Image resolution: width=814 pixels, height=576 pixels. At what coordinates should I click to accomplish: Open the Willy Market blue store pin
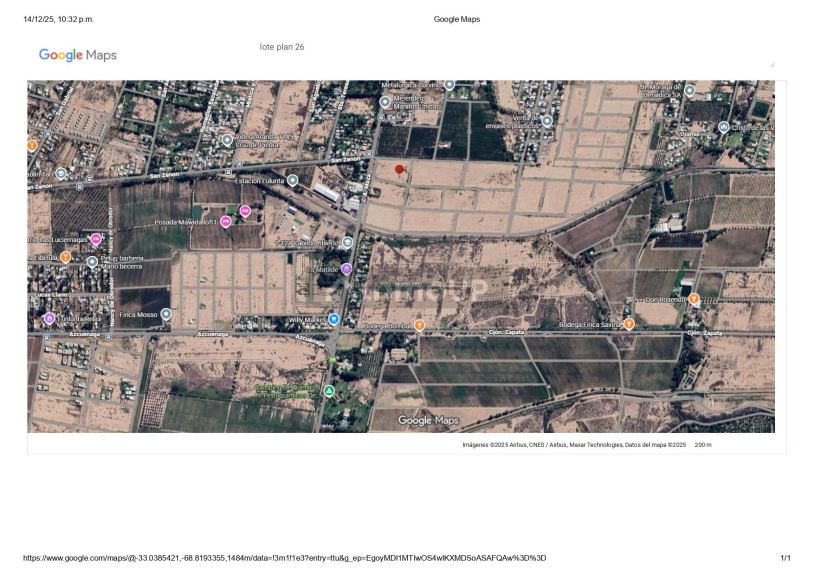click(334, 318)
